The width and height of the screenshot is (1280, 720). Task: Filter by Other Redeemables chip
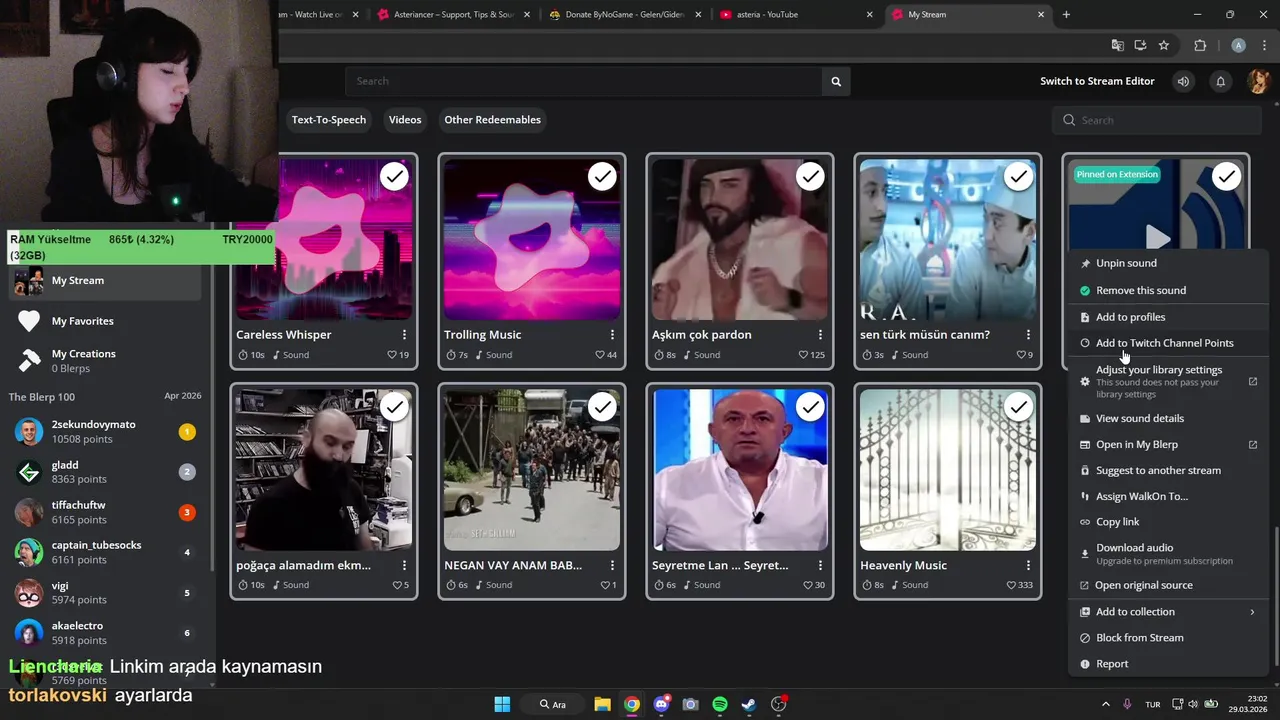(492, 120)
